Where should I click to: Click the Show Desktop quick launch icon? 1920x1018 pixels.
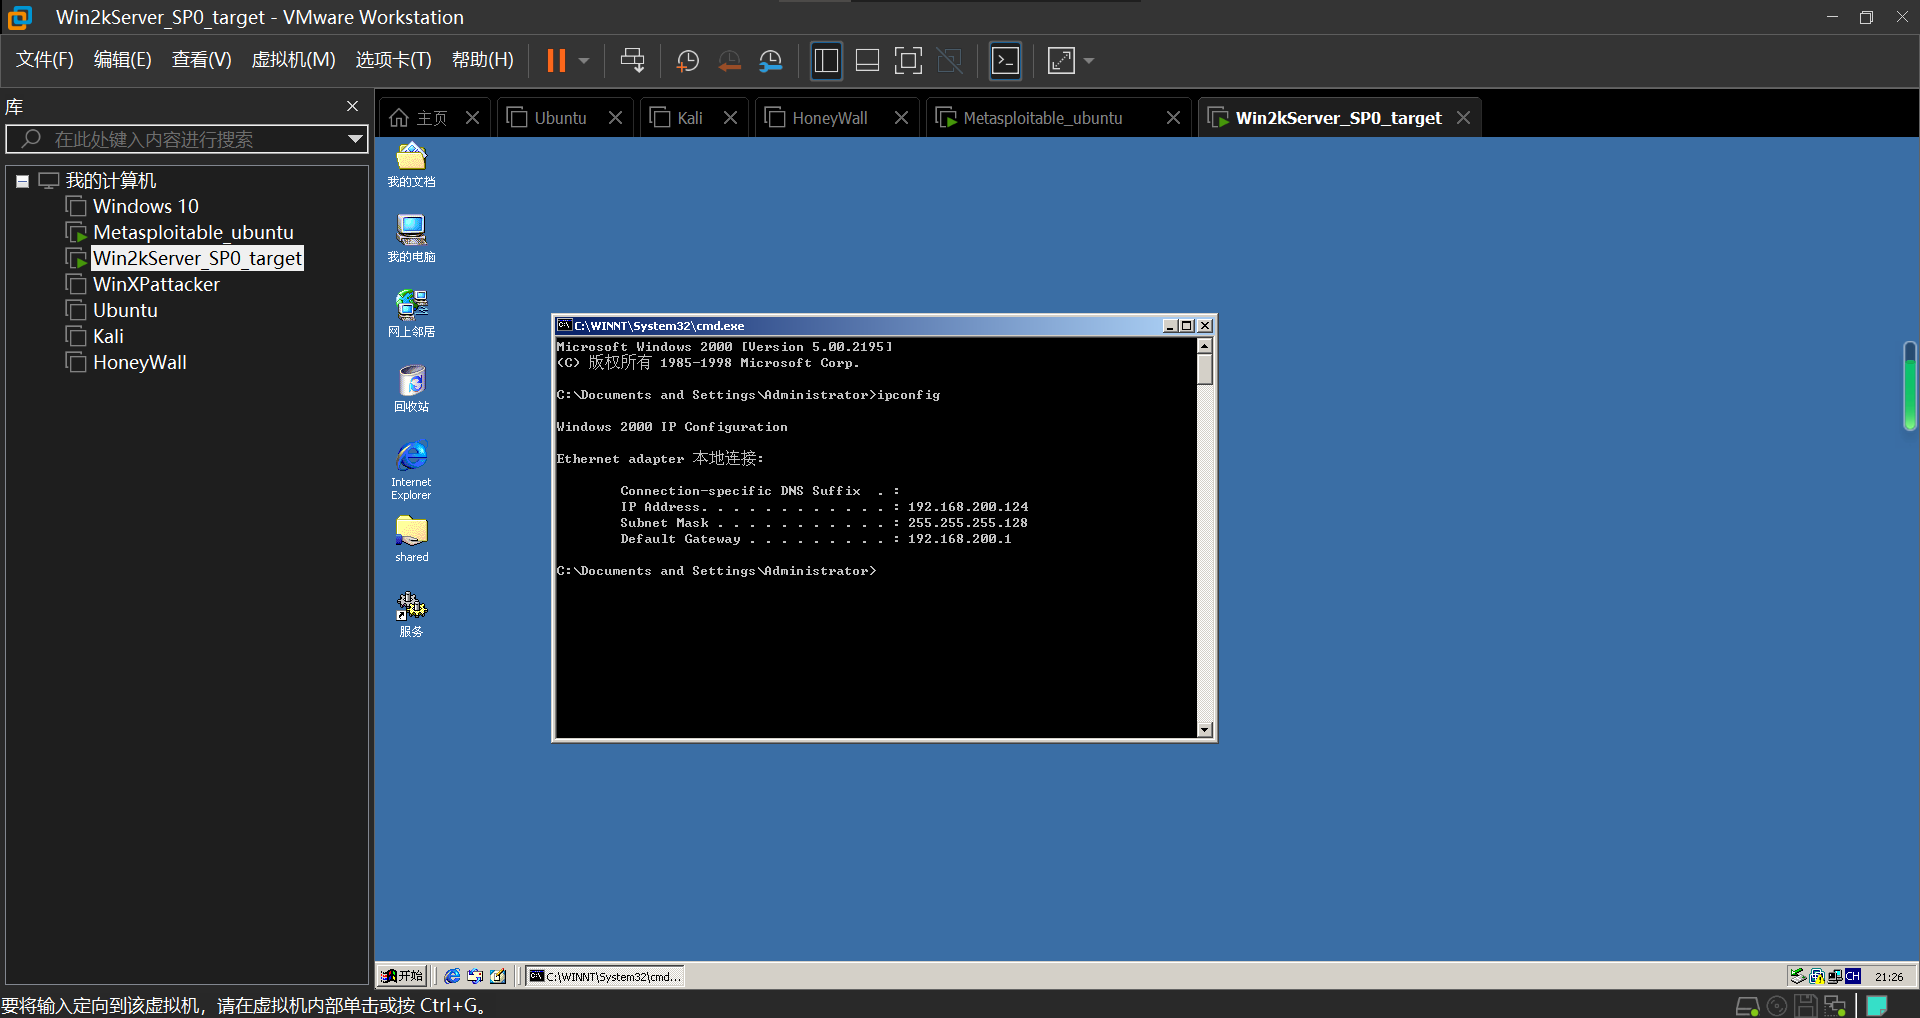pyautogui.click(x=498, y=976)
